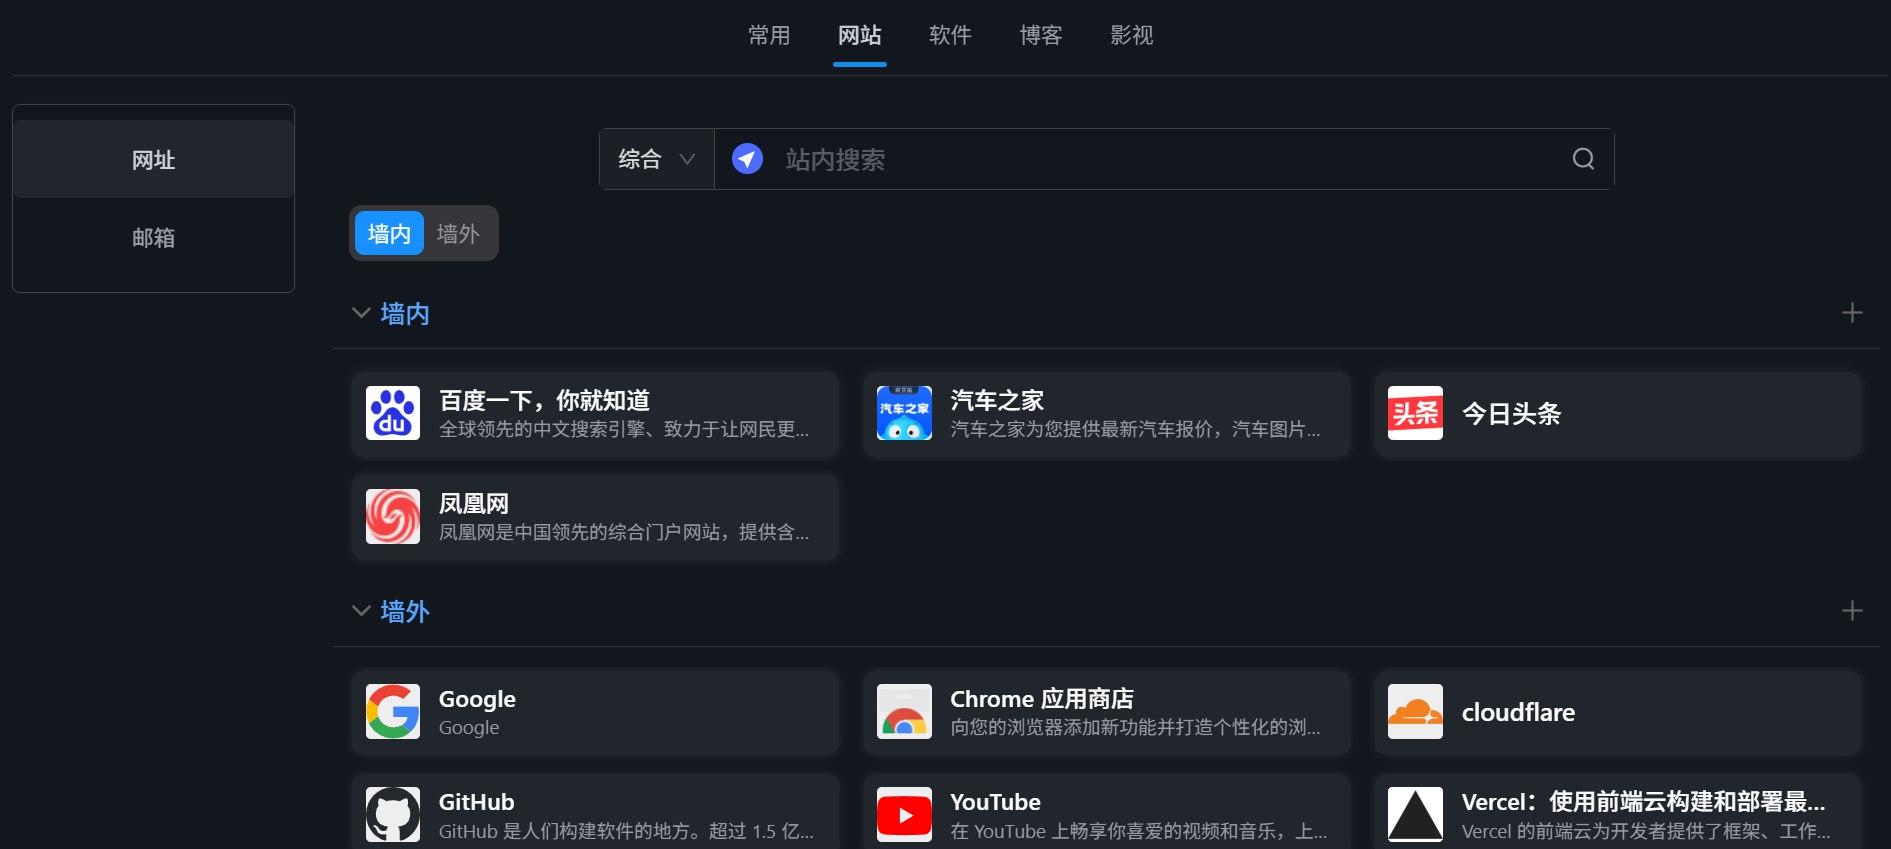
Task: Open the cloudflare title link
Action: coord(1518,712)
